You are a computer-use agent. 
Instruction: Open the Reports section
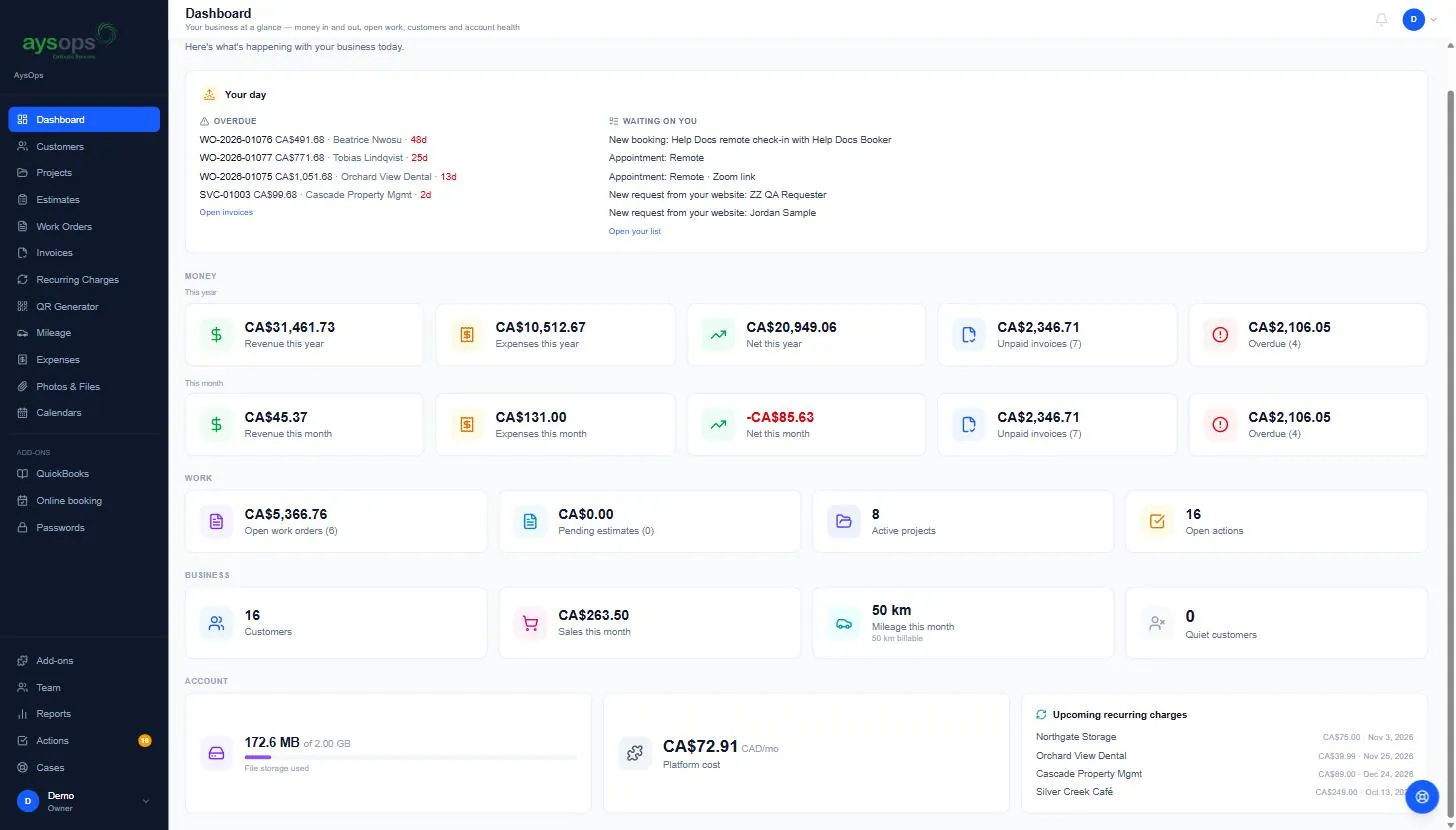[x=84, y=714]
